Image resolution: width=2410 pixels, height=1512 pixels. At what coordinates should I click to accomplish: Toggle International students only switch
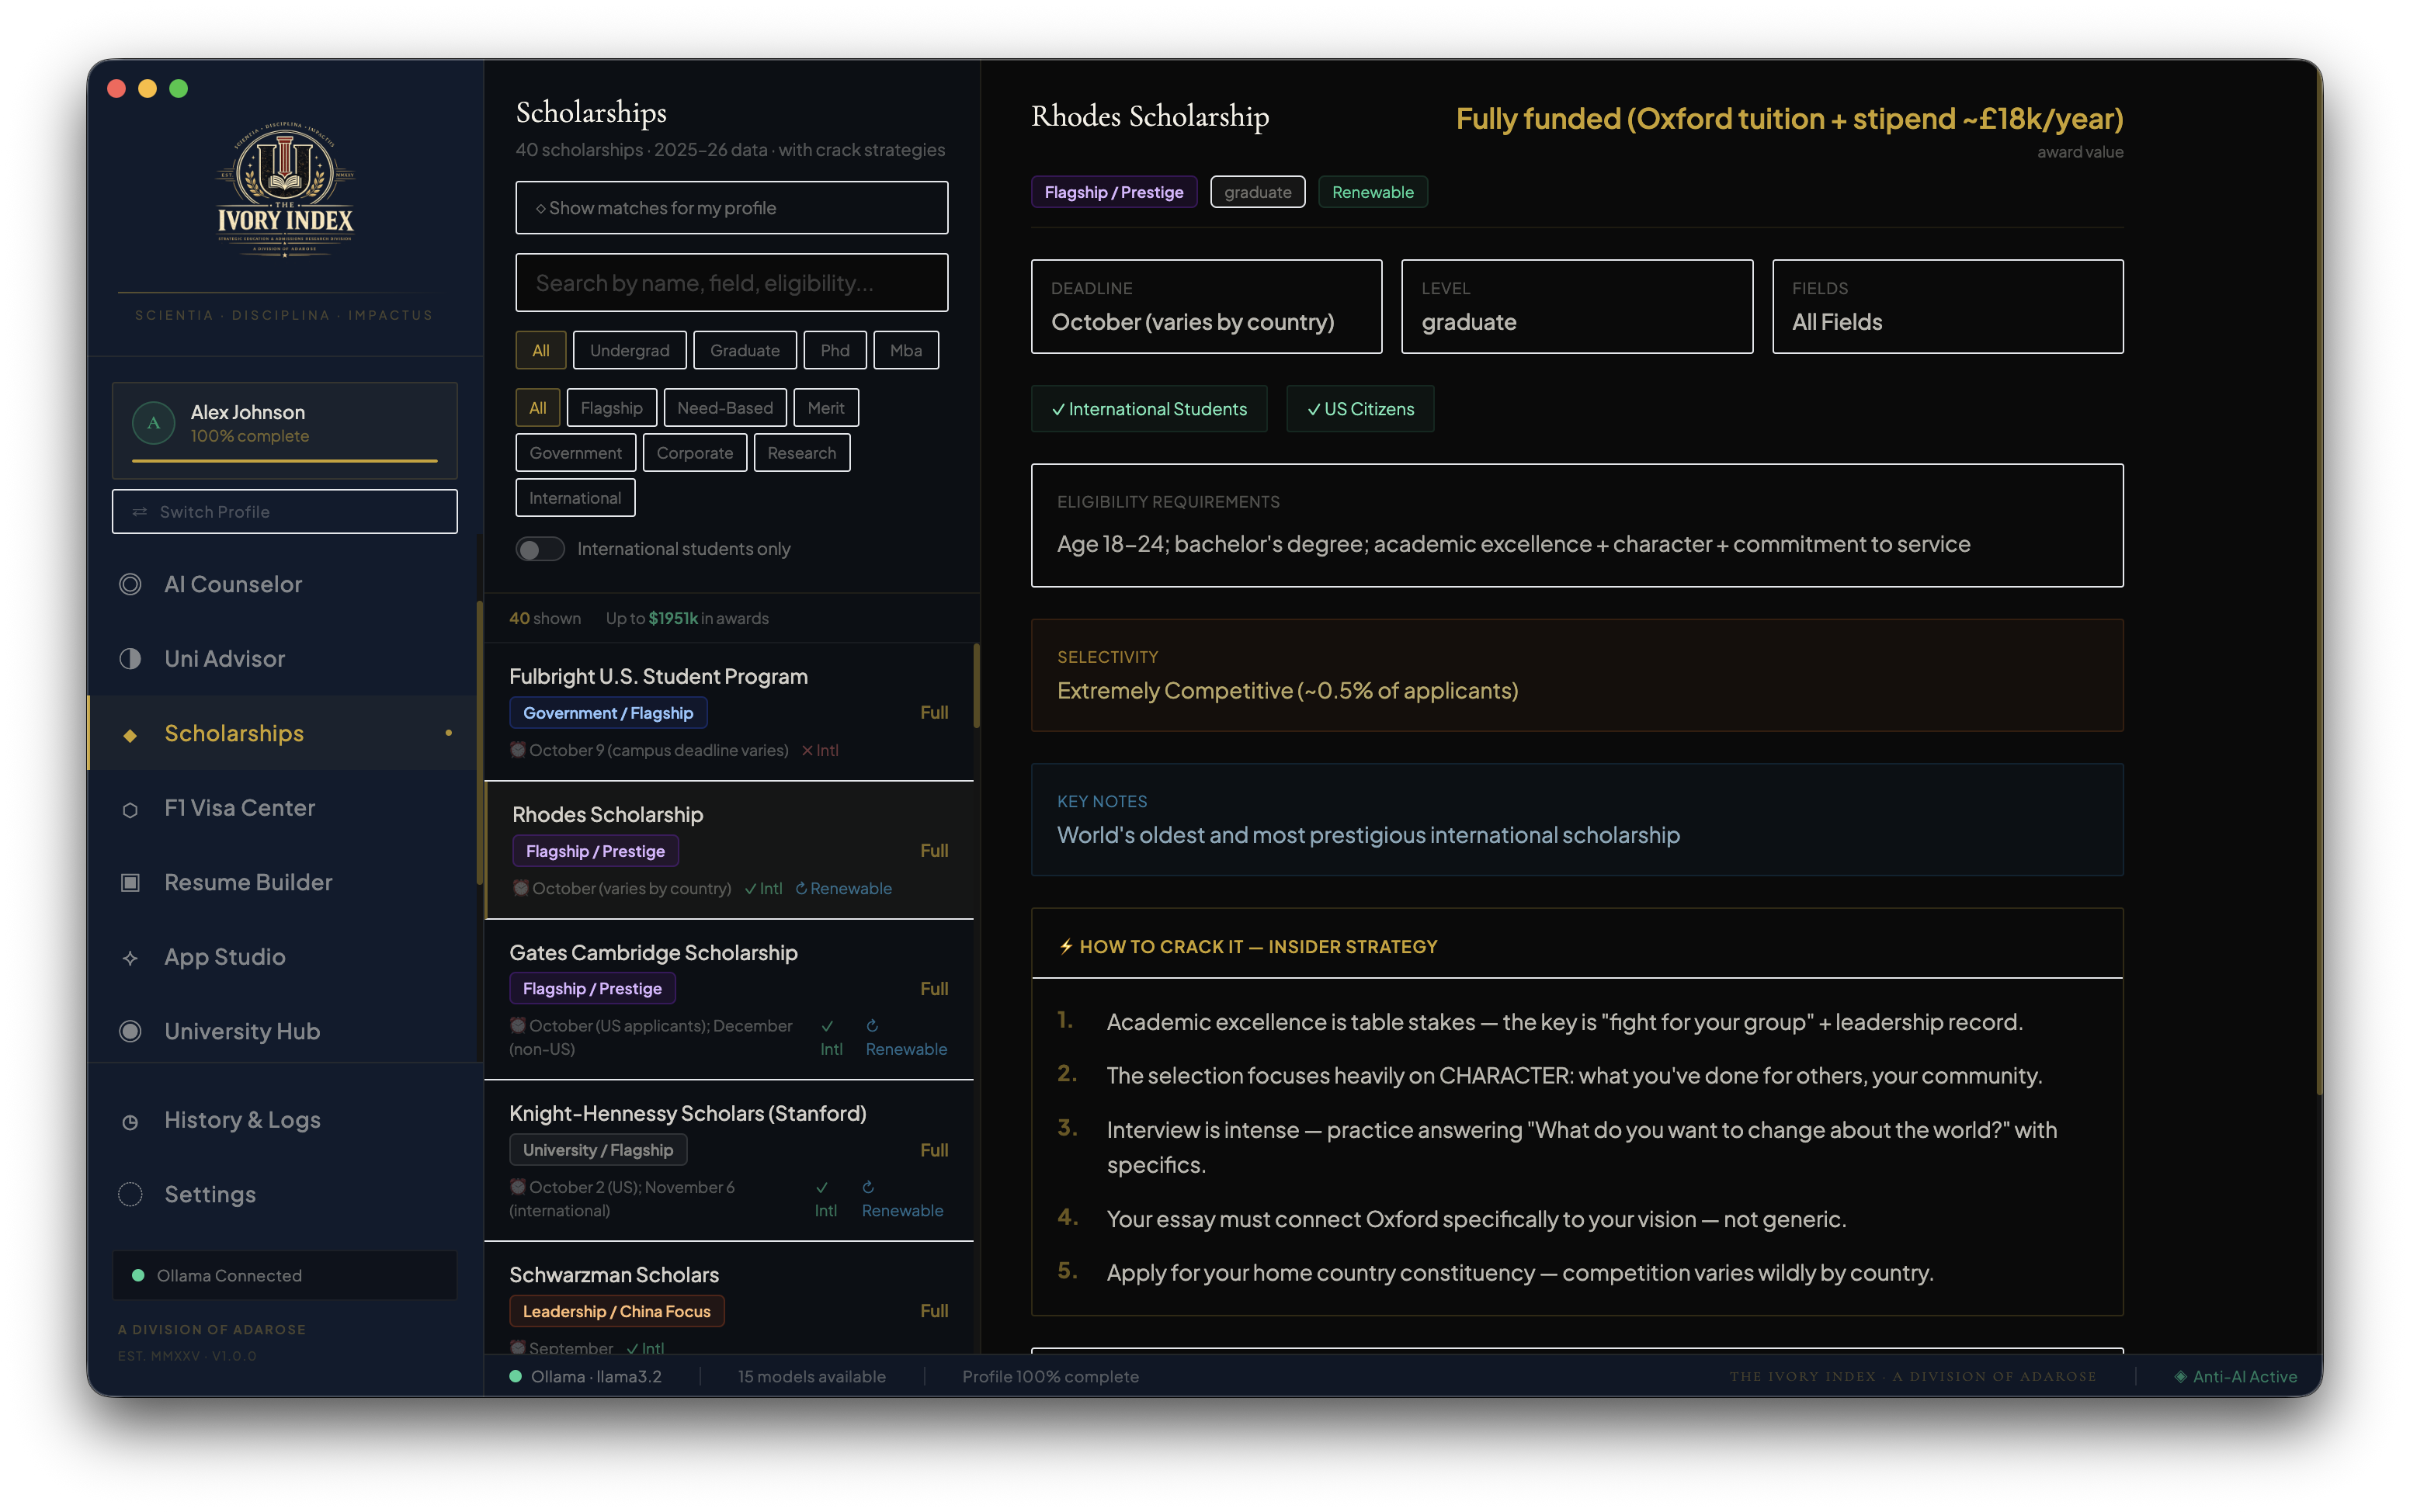point(540,549)
